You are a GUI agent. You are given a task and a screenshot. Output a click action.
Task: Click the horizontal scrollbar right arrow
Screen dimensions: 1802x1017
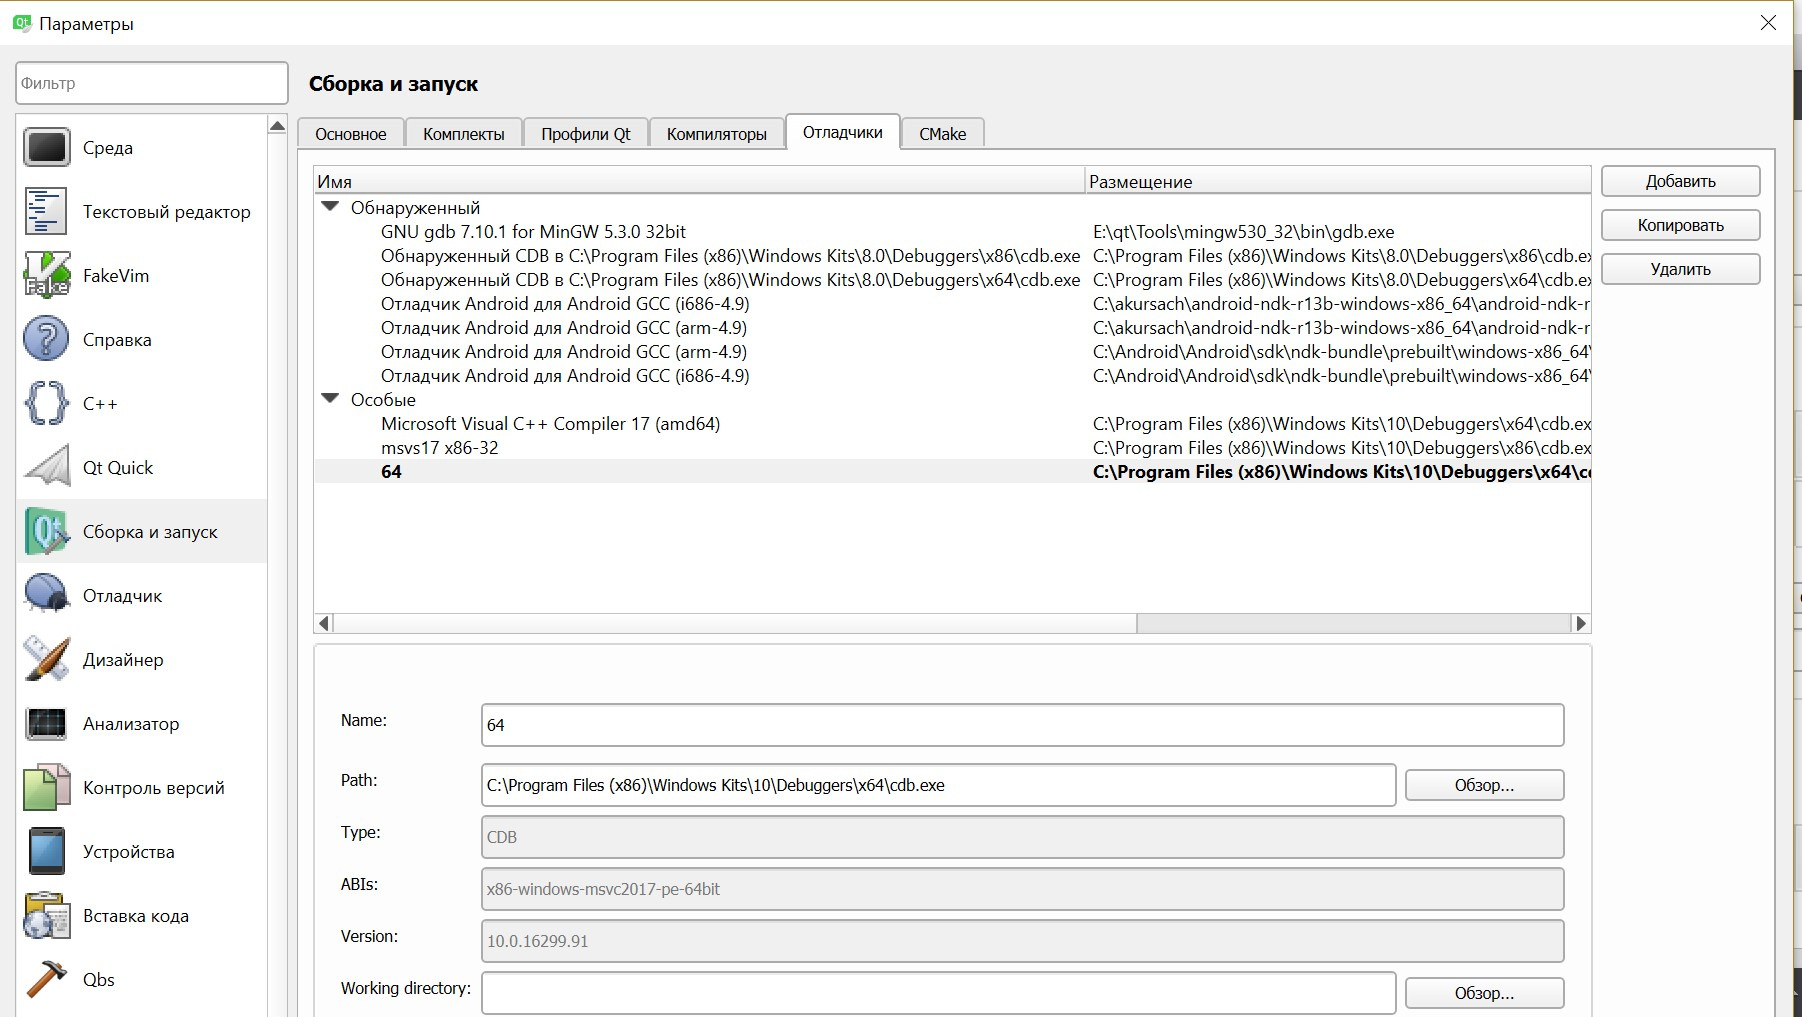(x=1581, y=623)
